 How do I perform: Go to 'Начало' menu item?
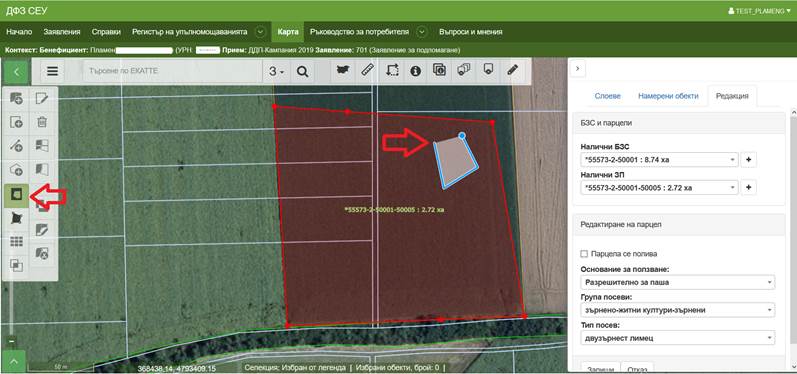coord(19,32)
